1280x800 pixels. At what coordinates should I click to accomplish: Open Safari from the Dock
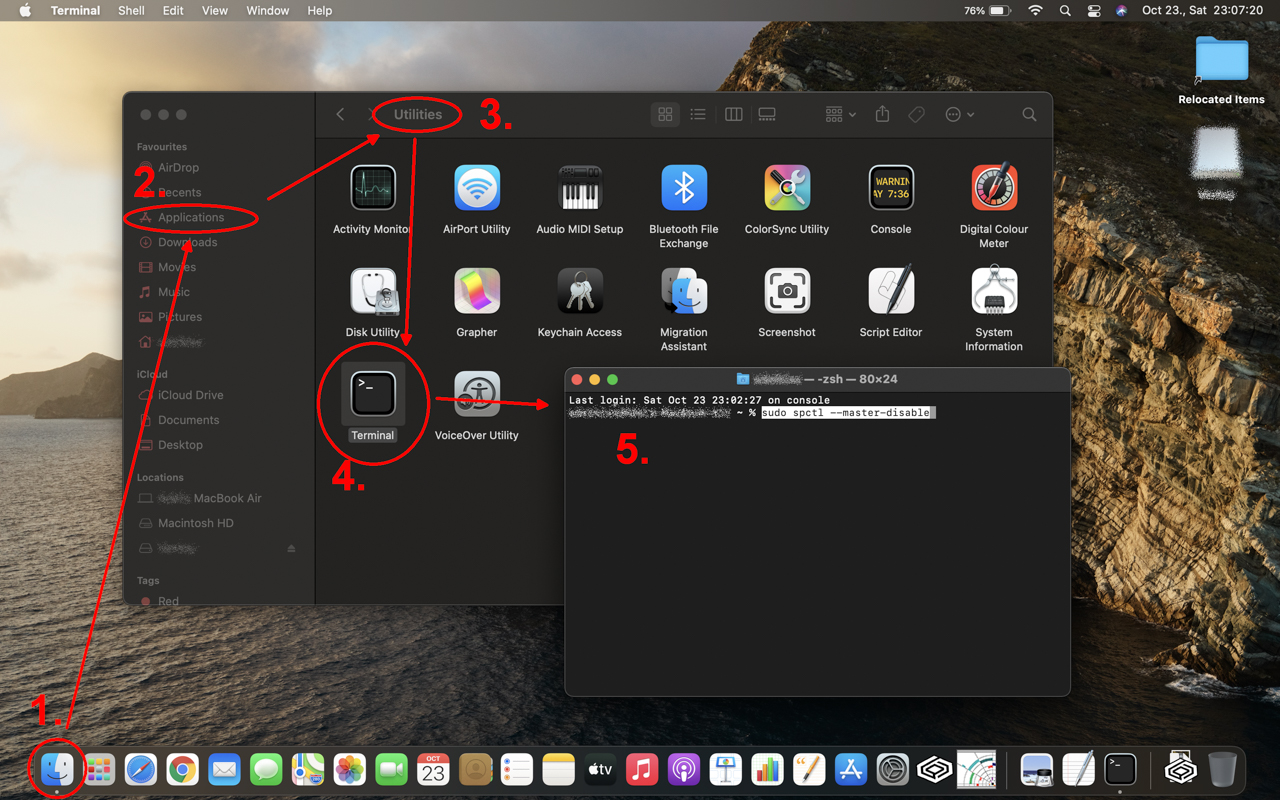coord(141,769)
